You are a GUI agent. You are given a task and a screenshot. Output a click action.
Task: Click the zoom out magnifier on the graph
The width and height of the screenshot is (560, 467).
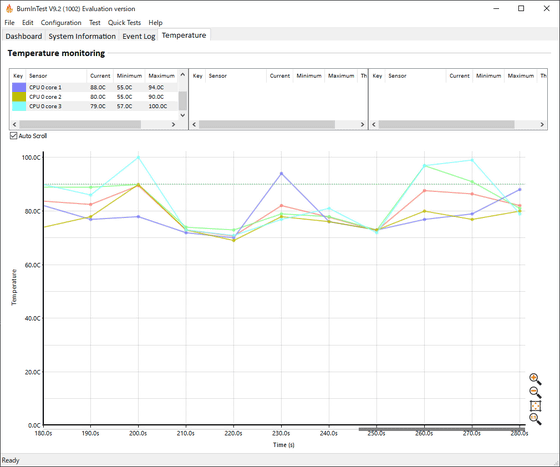click(x=535, y=392)
